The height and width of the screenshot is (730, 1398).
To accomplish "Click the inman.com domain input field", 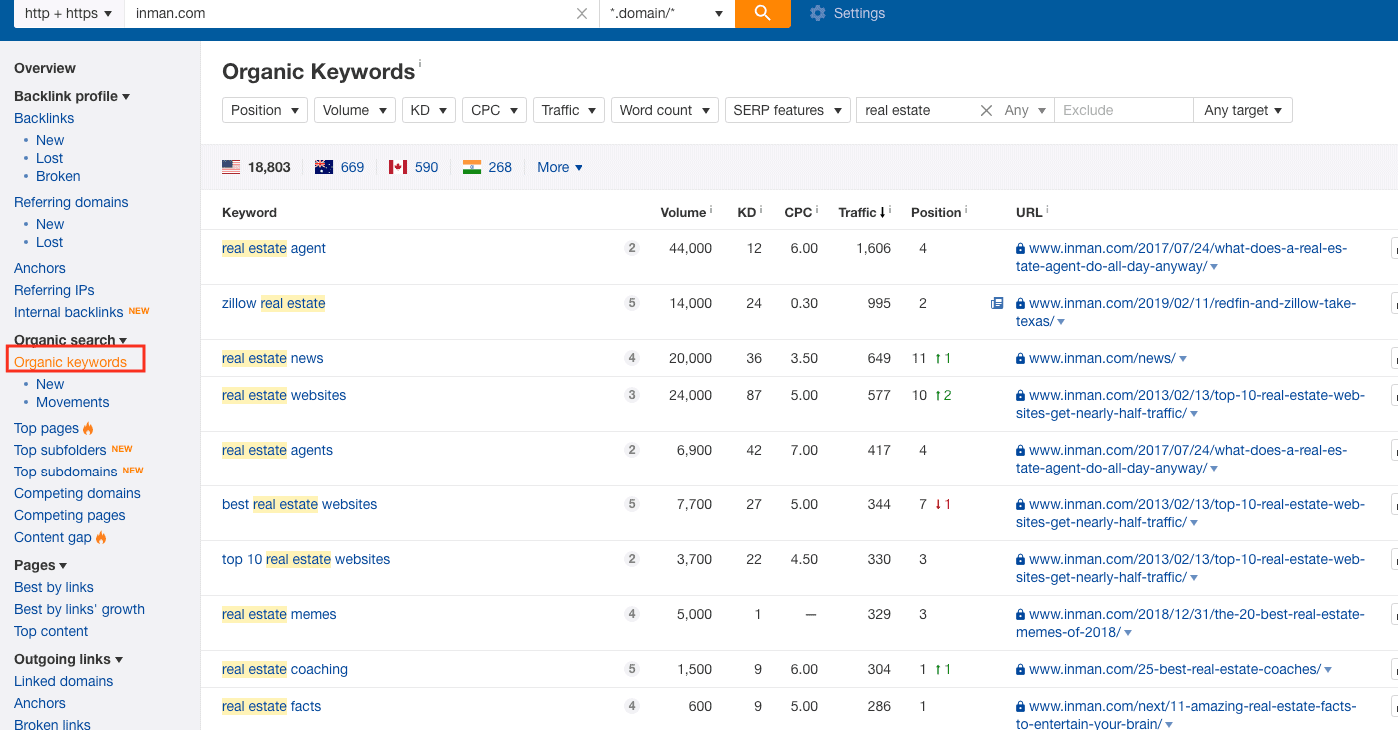I will [350, 14].
